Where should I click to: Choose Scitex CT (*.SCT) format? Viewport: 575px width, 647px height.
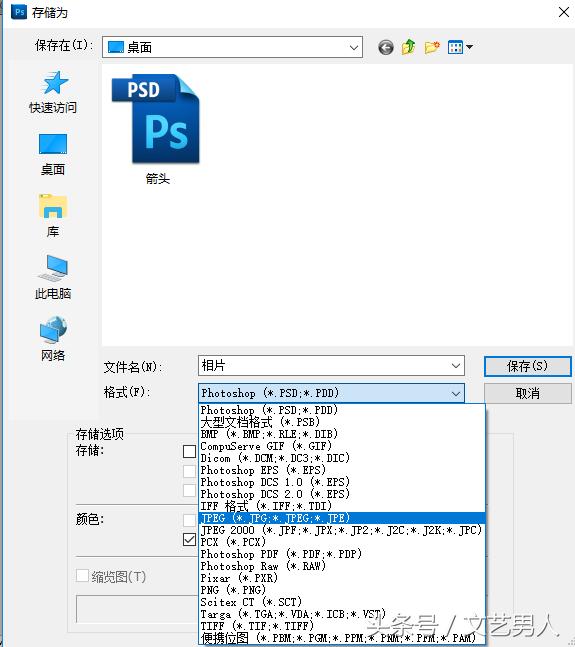point(342,602)
